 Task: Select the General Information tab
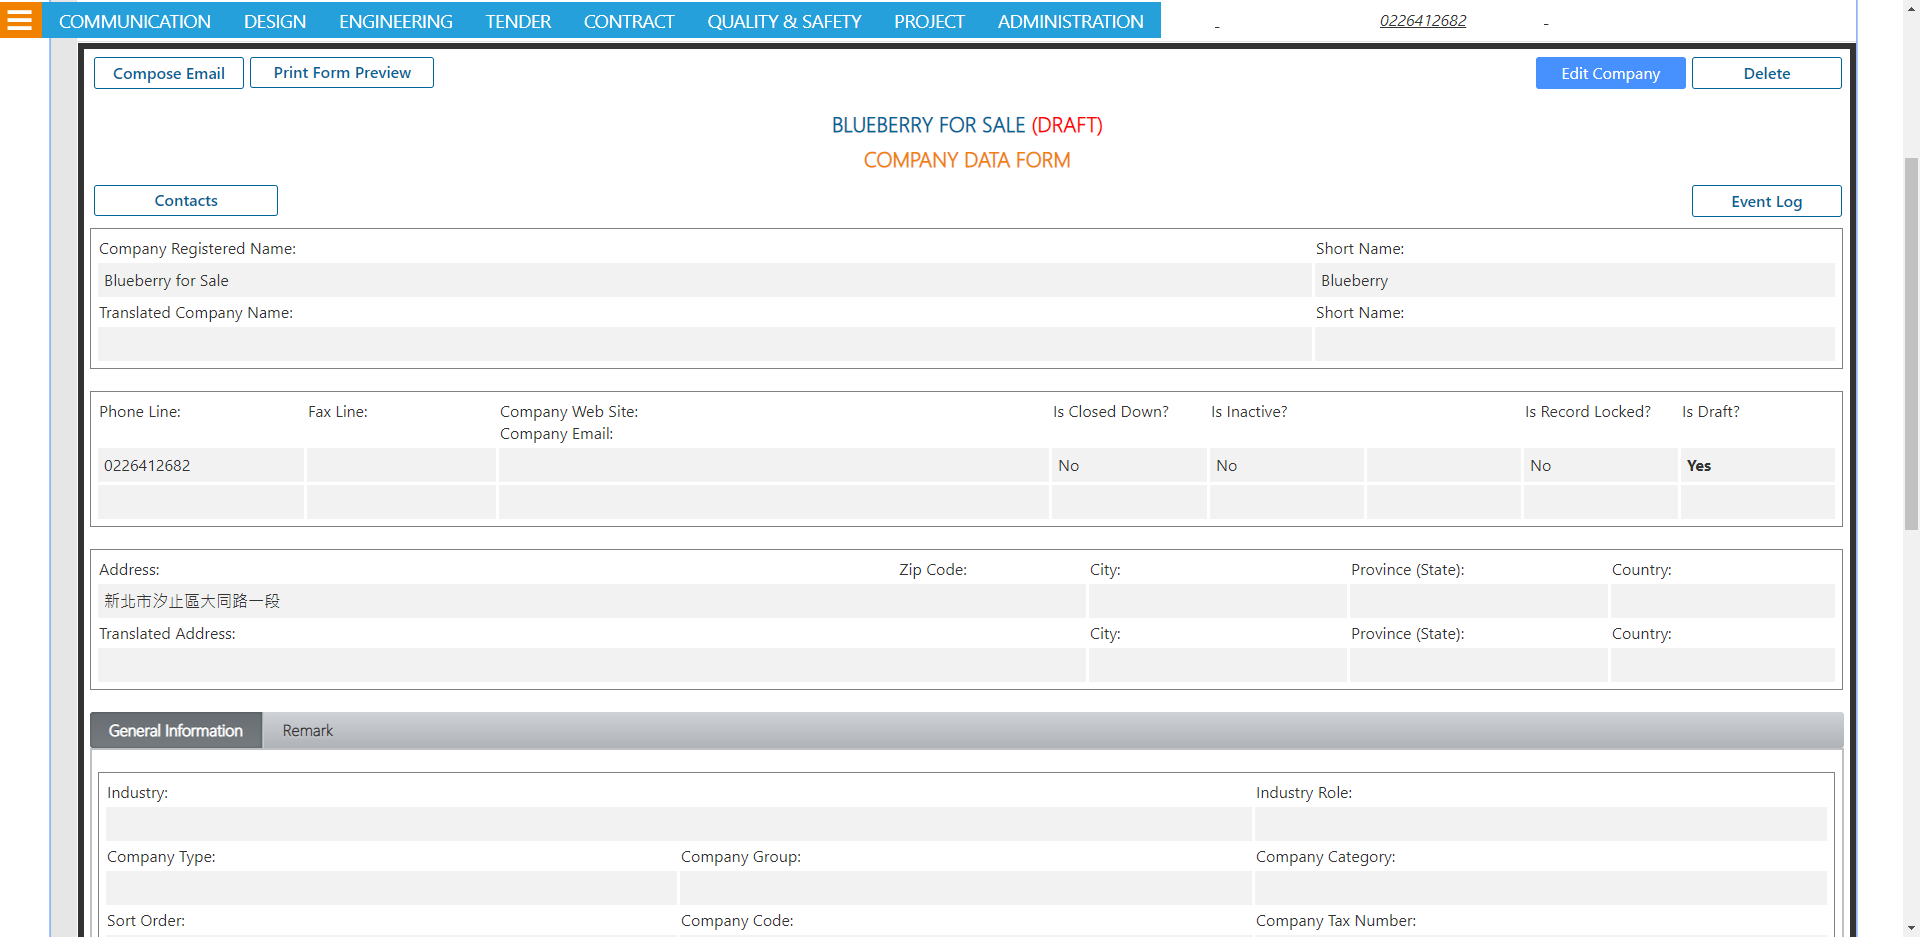click(176, 731)
